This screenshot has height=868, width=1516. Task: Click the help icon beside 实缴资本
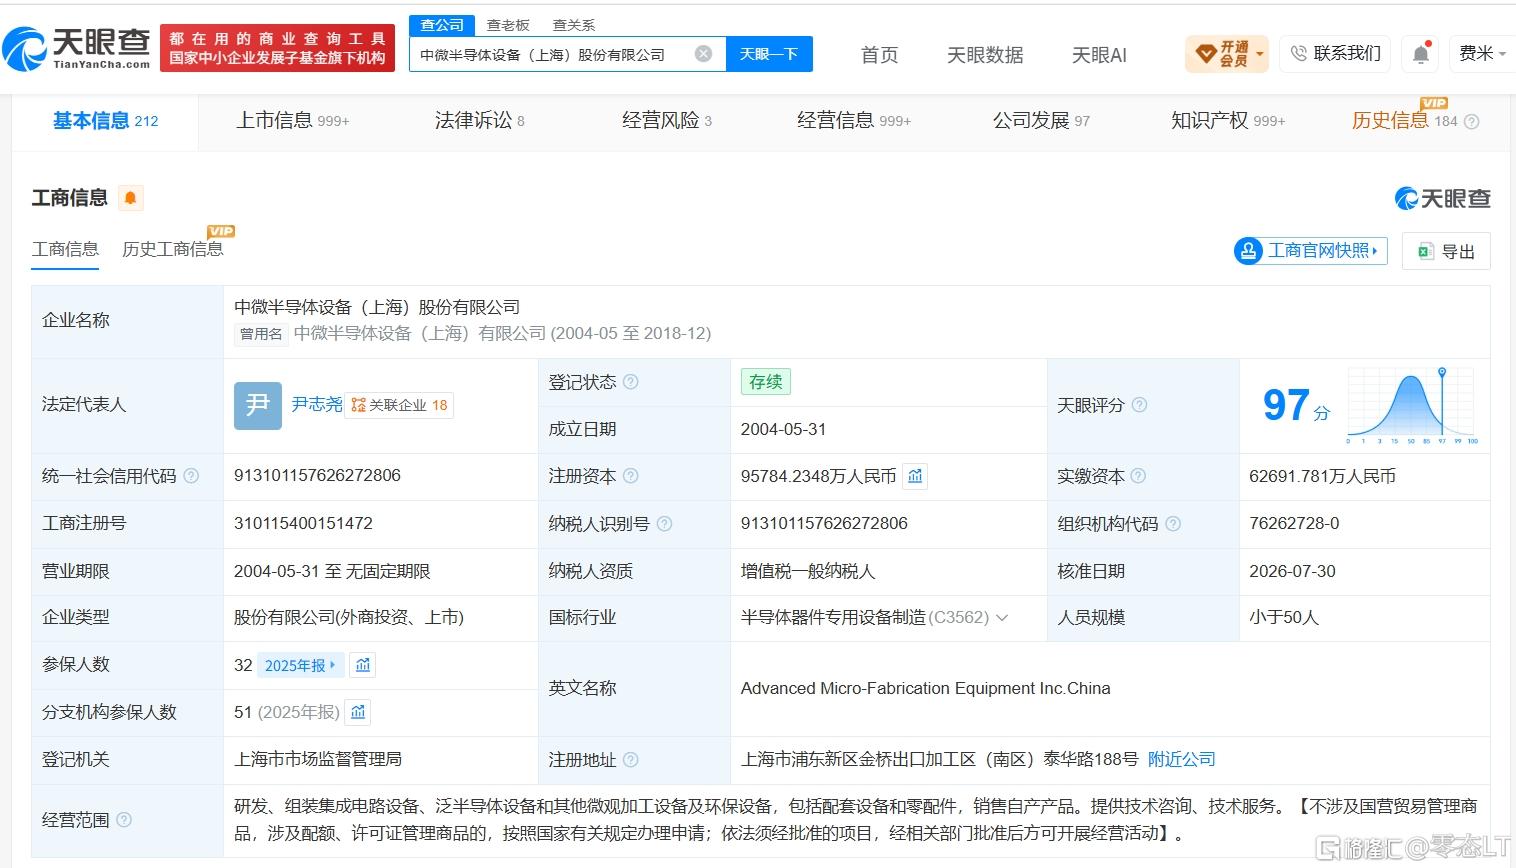1138,476
